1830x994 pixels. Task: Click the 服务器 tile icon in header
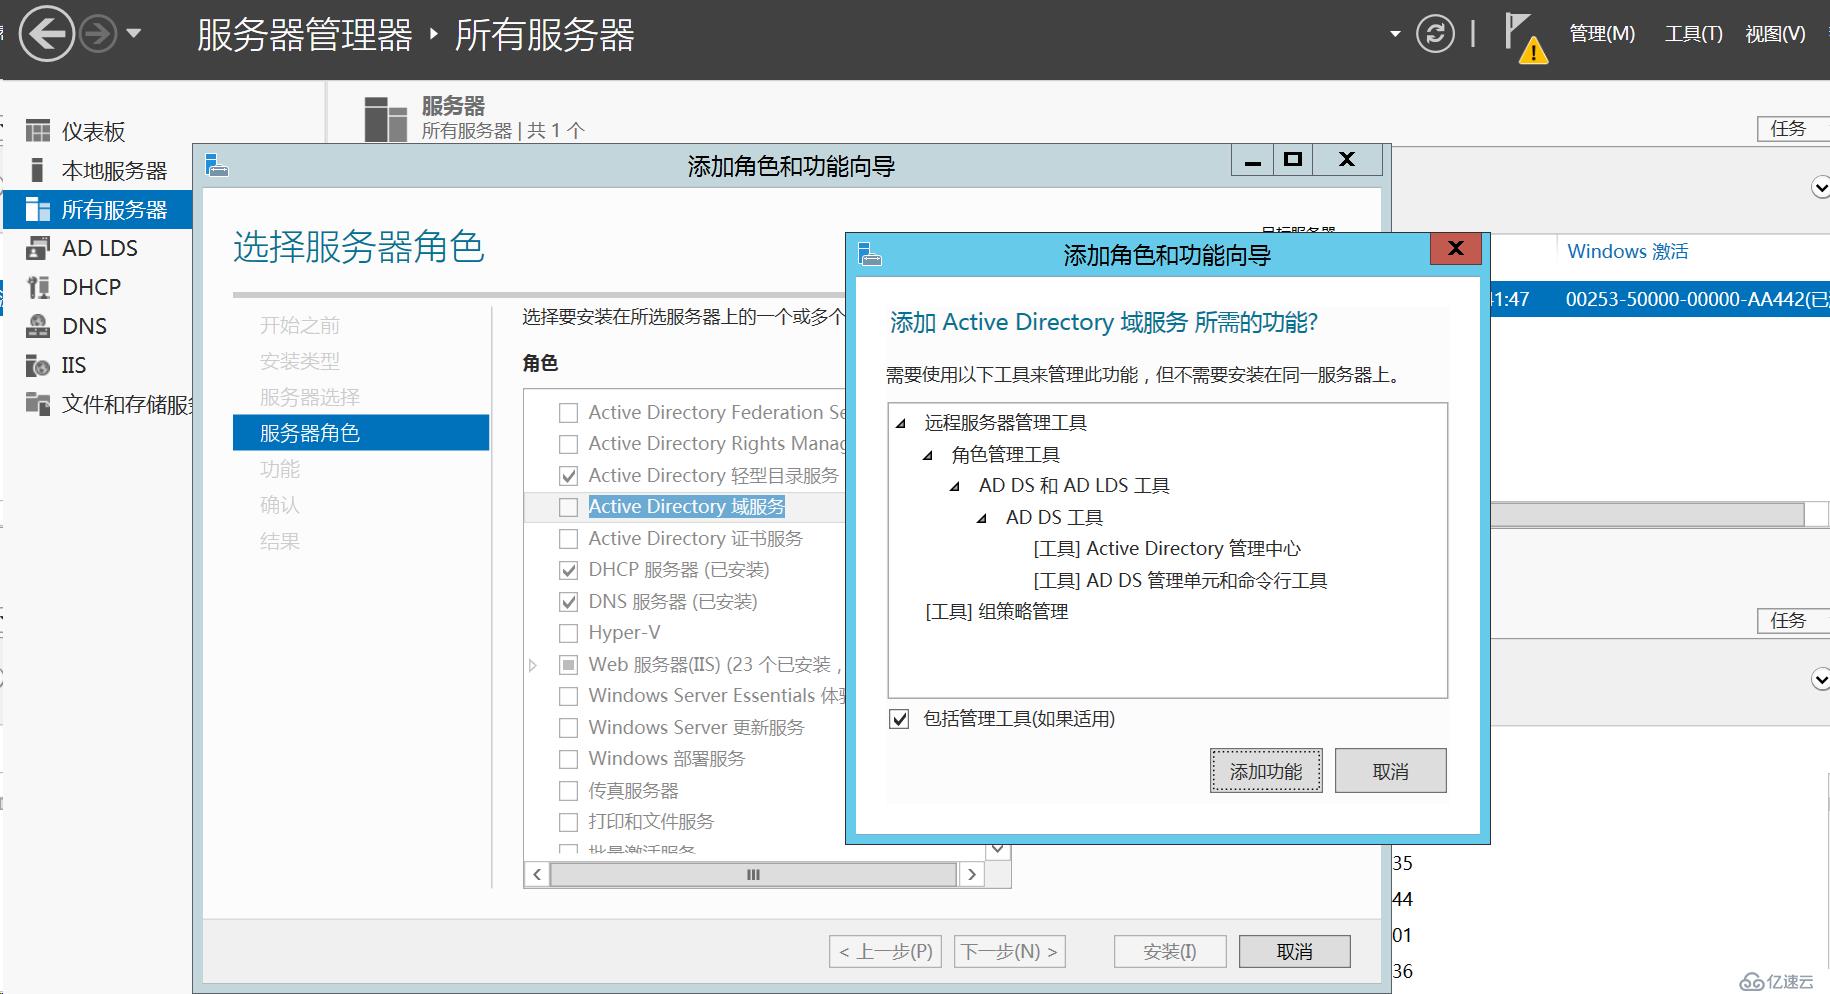[385, 118]
